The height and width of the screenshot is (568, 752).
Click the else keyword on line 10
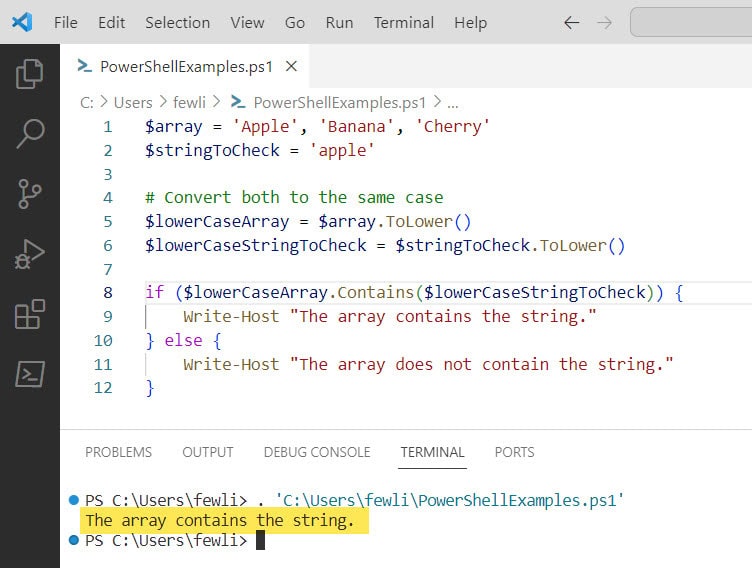point(183,341)
